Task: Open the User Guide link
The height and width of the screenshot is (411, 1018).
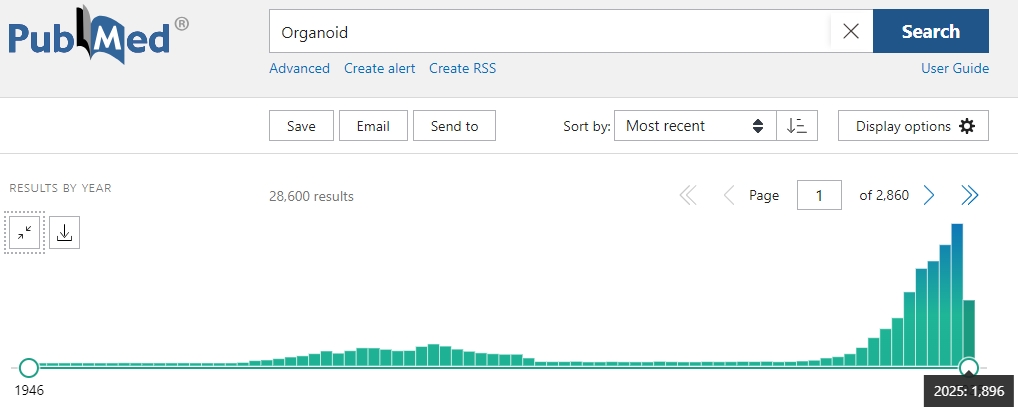Action: [x=954, y=68]
